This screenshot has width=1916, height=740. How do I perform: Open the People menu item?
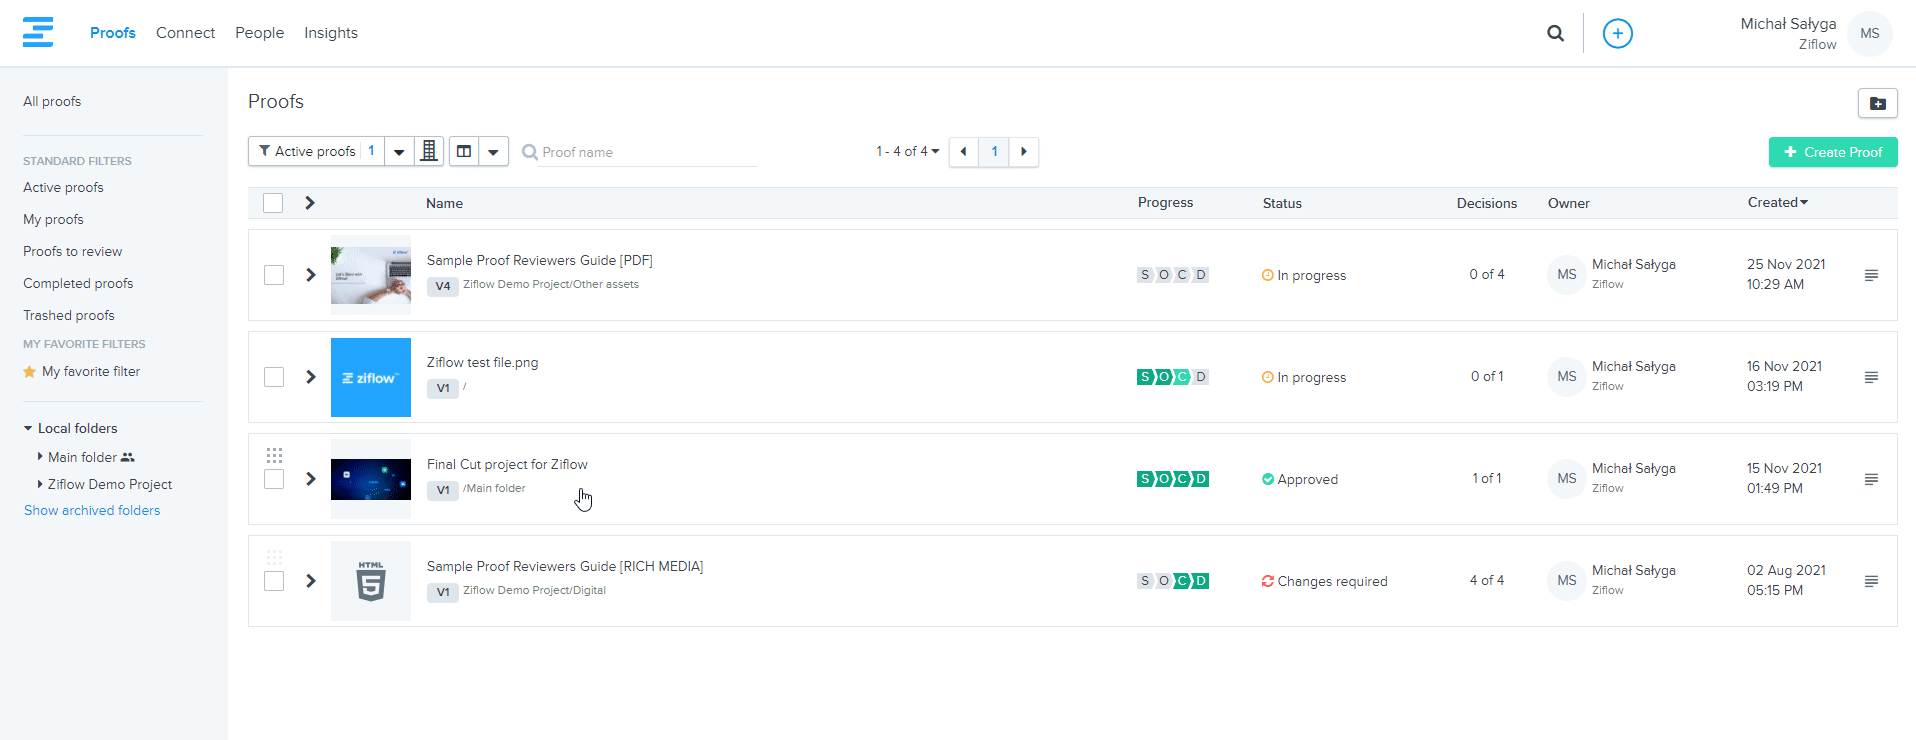tap(259, 33)
